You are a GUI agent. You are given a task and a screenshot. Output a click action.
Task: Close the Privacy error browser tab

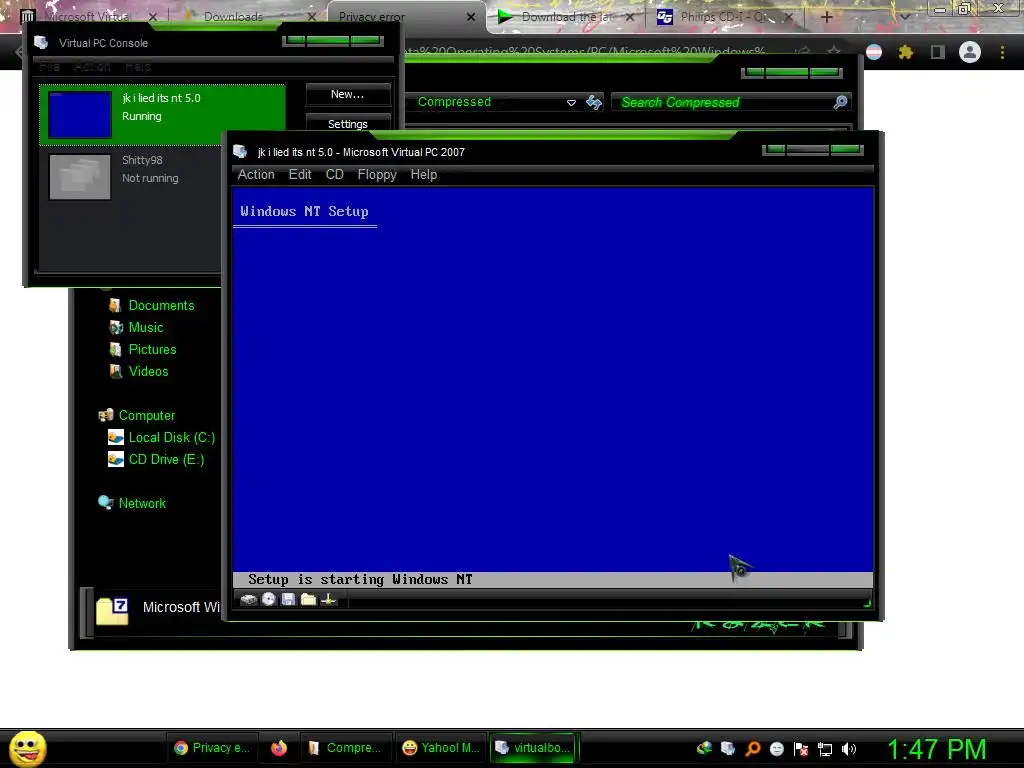470,17
